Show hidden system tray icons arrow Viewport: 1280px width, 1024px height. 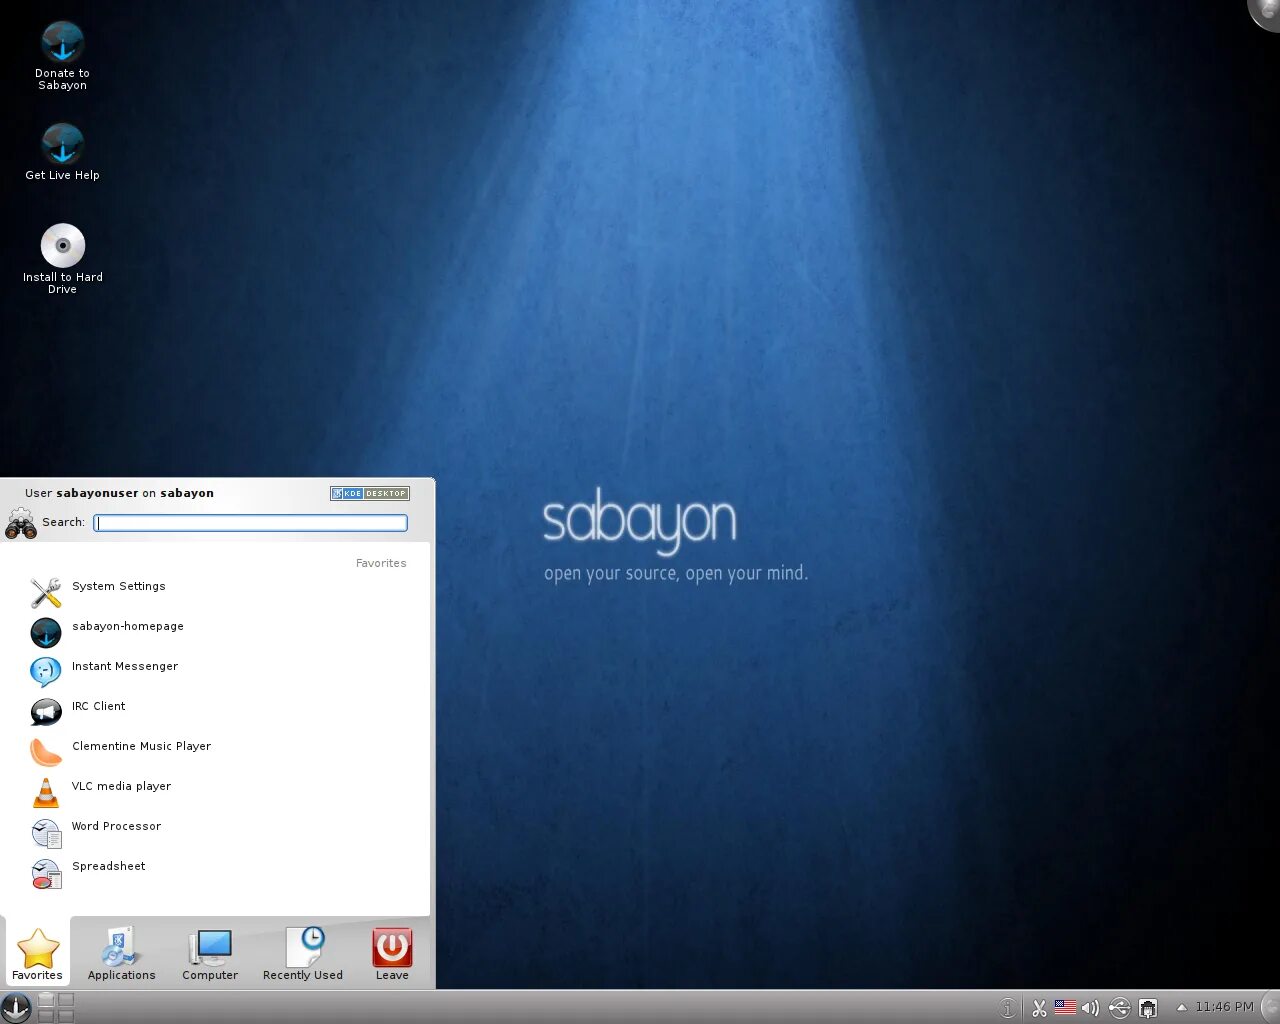pos(1181,1008)
